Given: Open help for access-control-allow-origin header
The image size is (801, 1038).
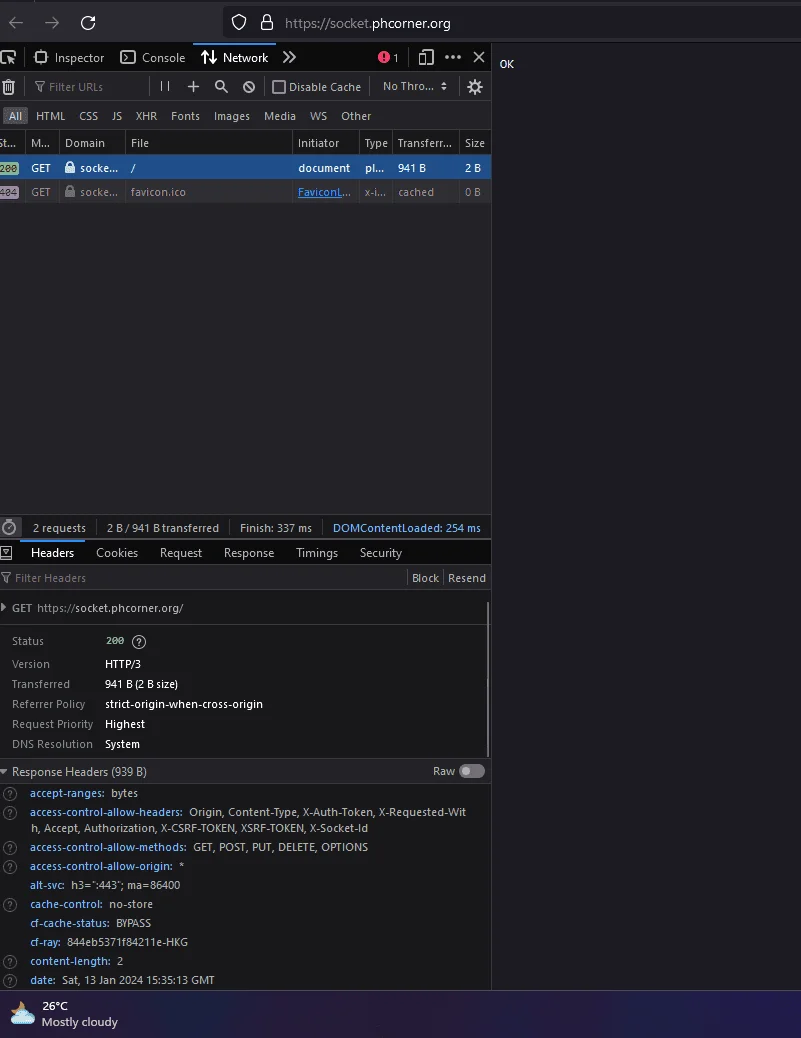Looking at the screenshot, I should coord(10,867).
